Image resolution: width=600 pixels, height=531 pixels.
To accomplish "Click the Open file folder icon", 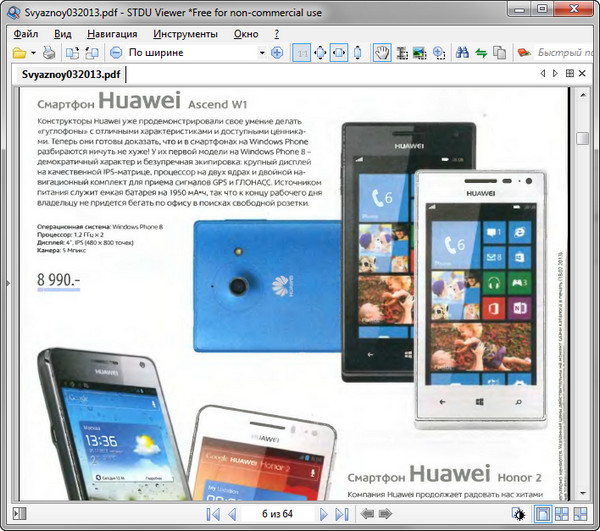I will pyautogui.click(x=18, y=52).
